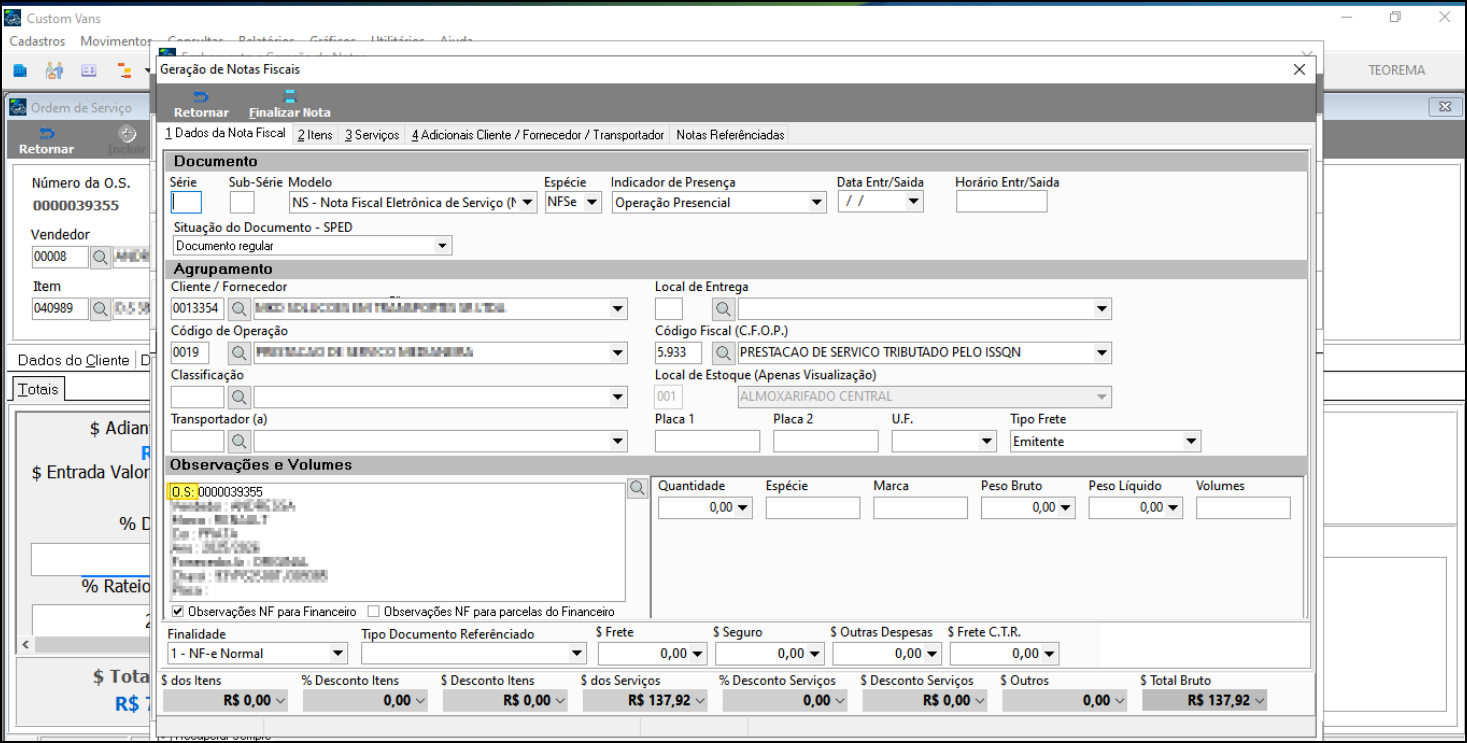Click Retornar in Geração de Notas Fiscais
Screen dimensions: 1467x743
coord(201,104)
